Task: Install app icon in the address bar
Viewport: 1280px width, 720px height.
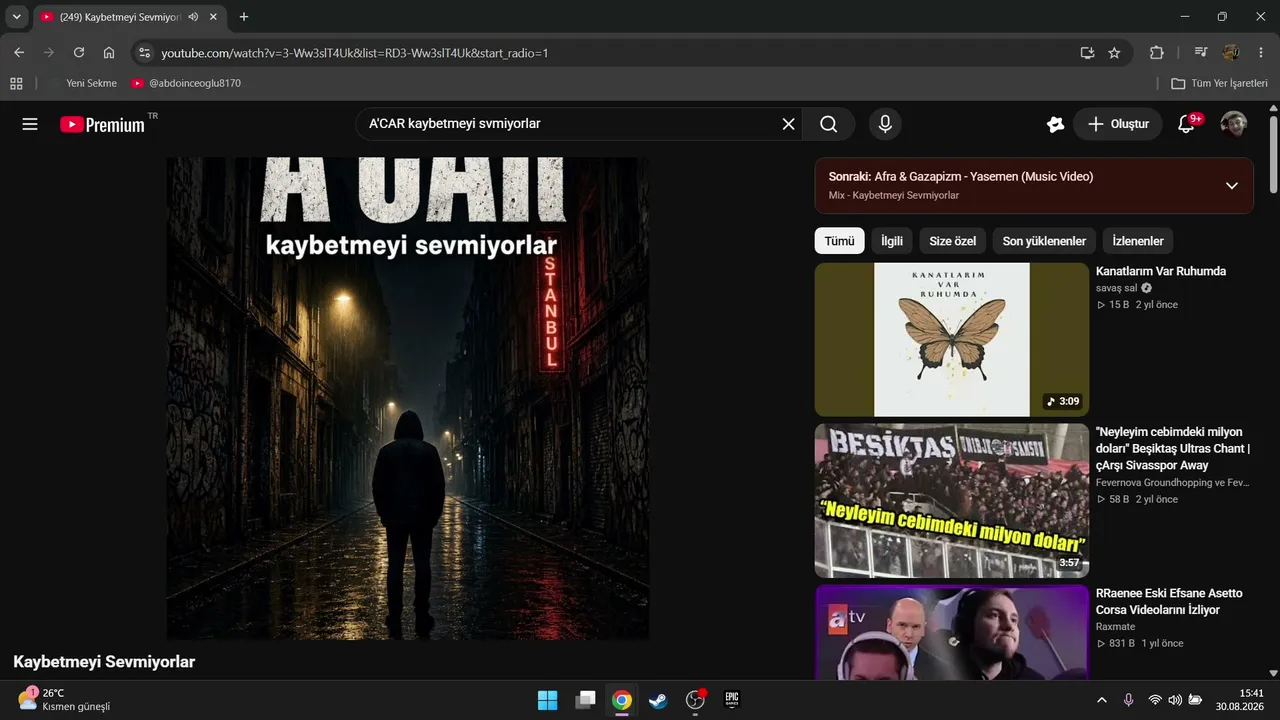Action: 1087,53
